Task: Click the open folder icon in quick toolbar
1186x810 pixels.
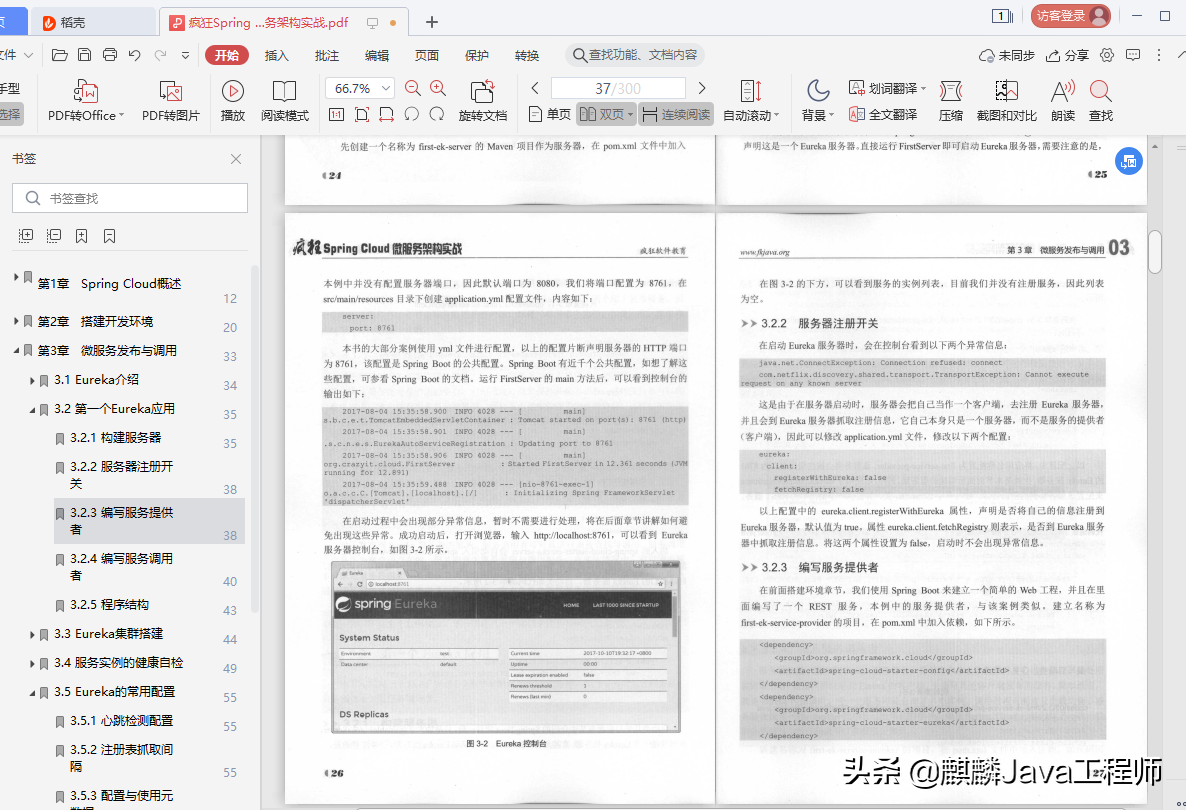Action: pyautogui.click(x=60, y=54)
